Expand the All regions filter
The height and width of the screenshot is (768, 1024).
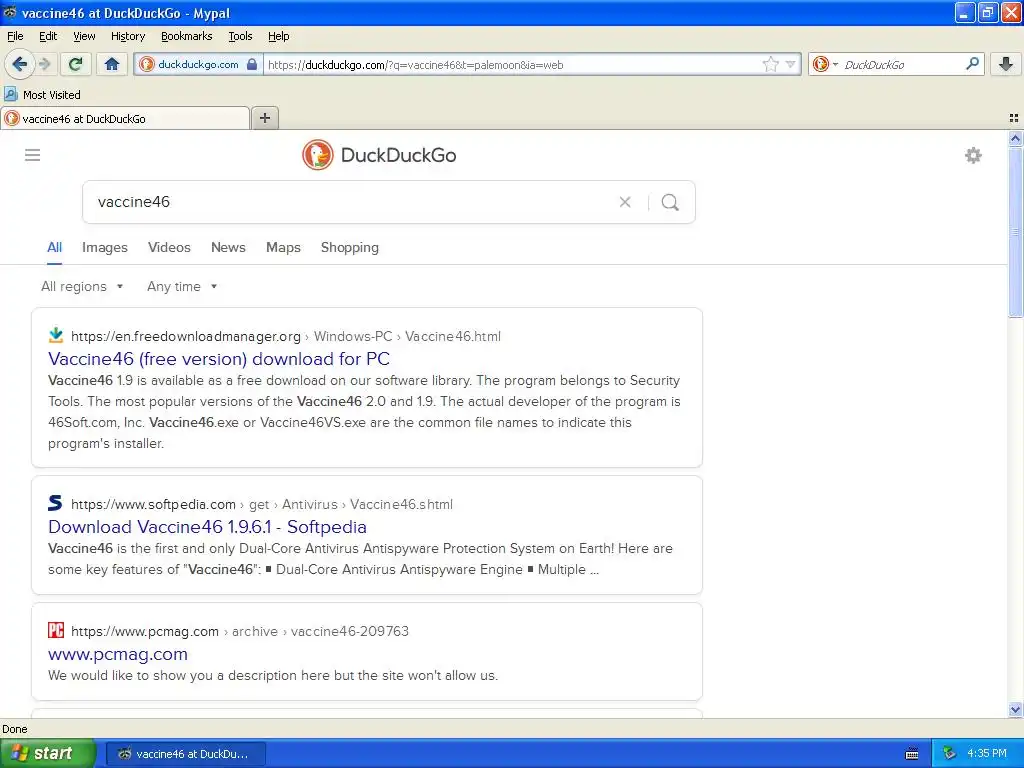82,286
